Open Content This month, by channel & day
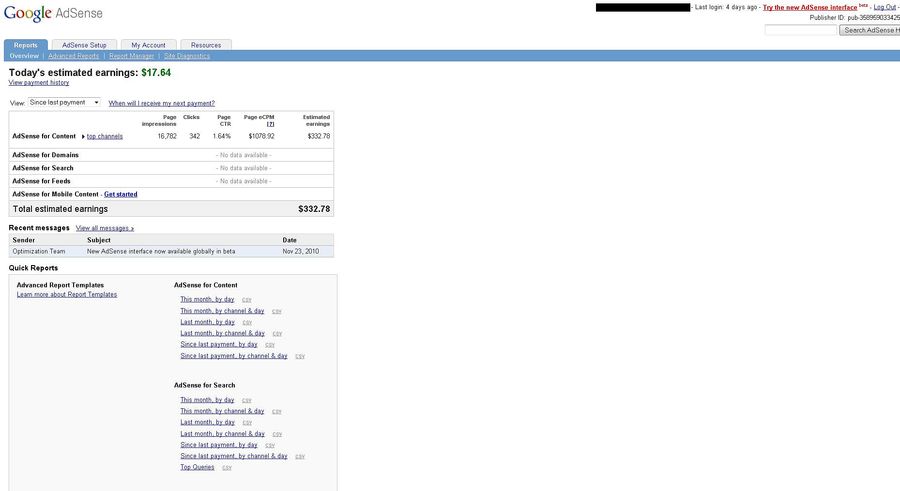This screenshot has width=900, height=491. (x=222, y=311)
